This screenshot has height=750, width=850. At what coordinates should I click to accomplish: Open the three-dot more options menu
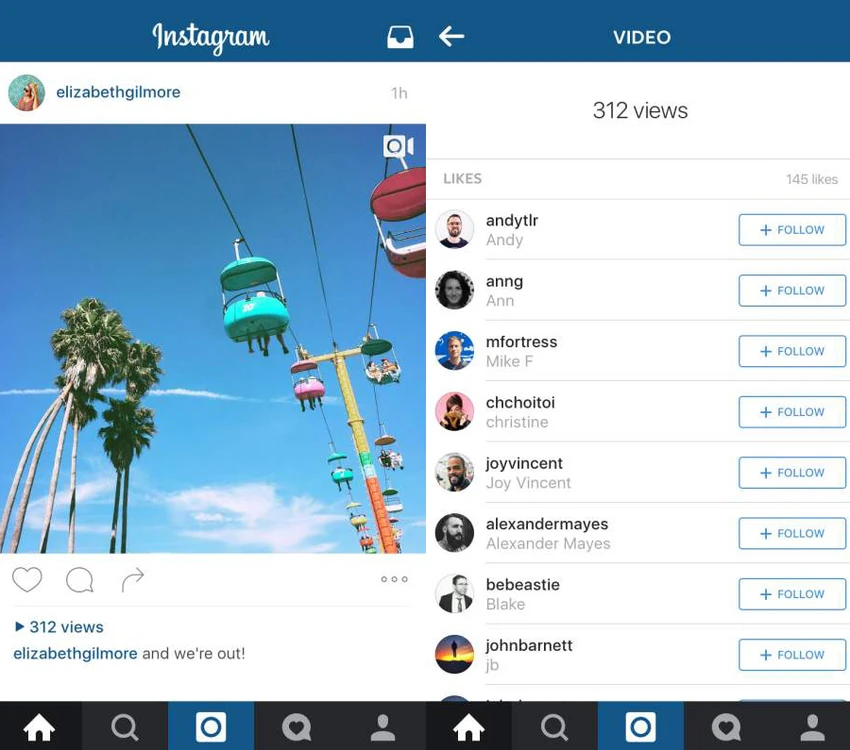tap(394, 579)
